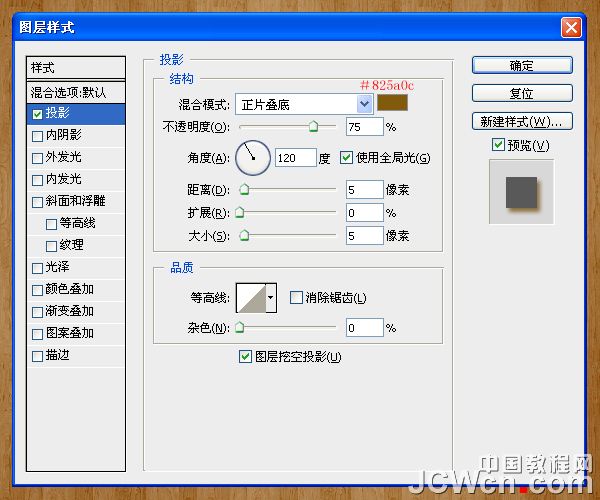Select 样式 in the left panel
This screenshot has width=600, height=500.
(x=76, y=68)
